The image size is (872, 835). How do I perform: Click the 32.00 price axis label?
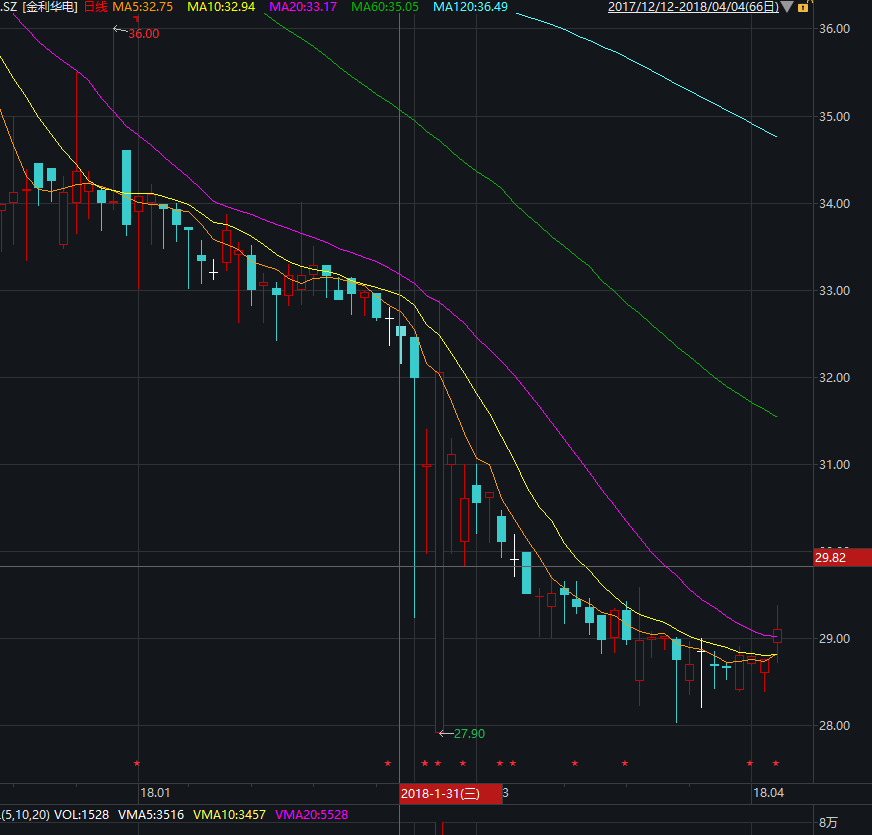834,378
